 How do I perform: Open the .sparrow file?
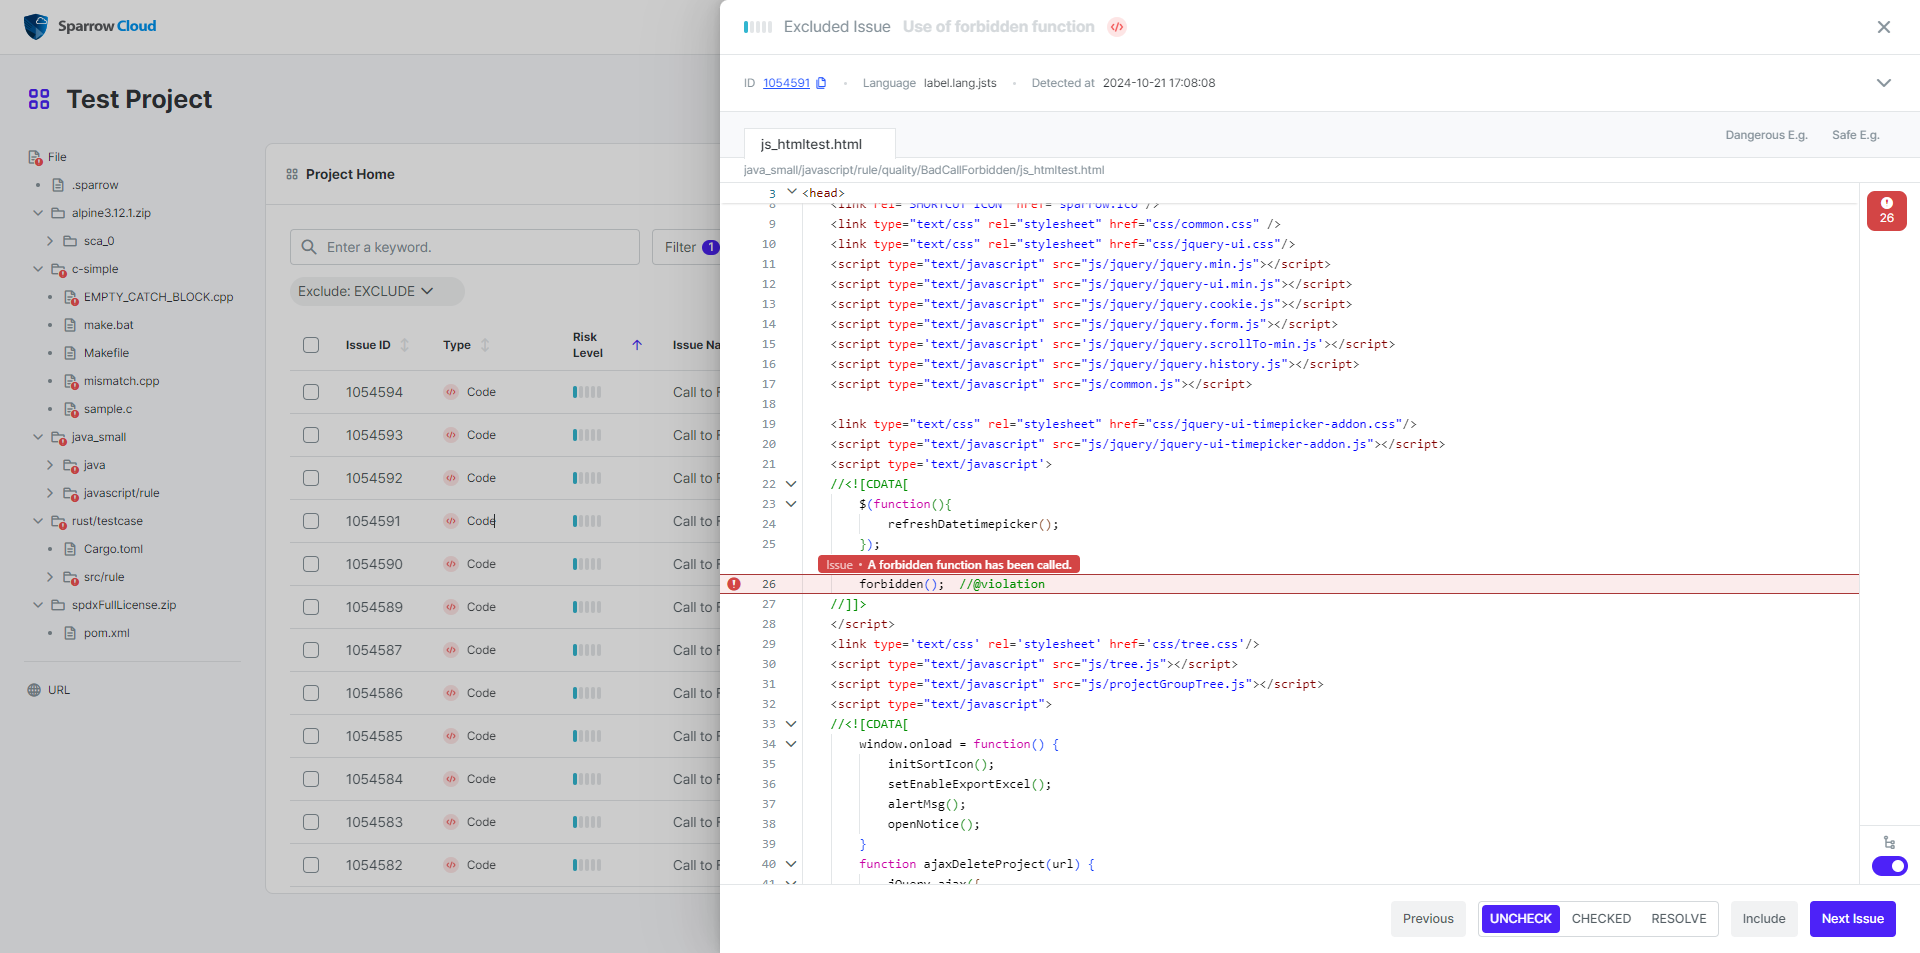(95, 185)
